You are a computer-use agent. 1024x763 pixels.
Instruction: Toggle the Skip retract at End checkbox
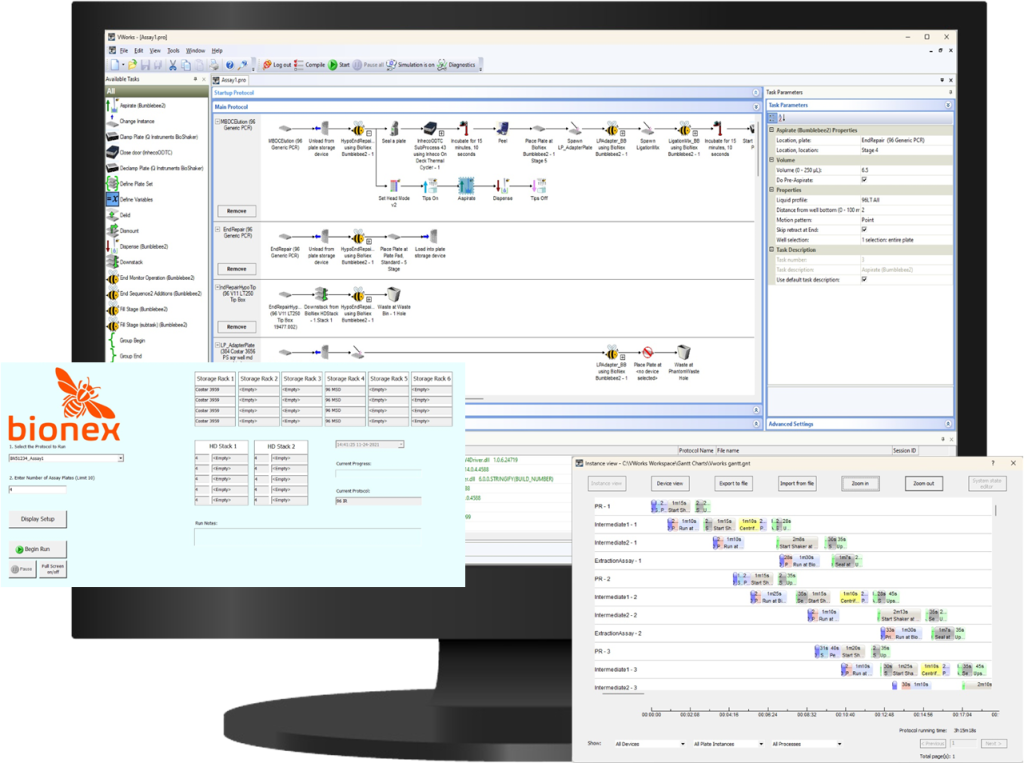coord(864,230)
